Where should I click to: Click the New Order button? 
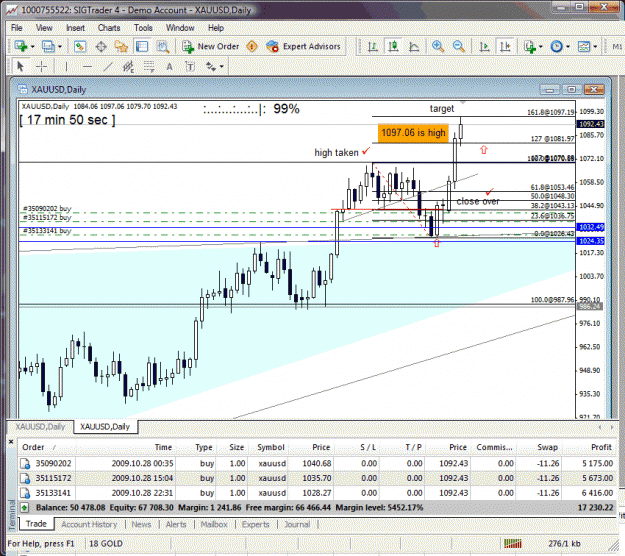(210, 47)
